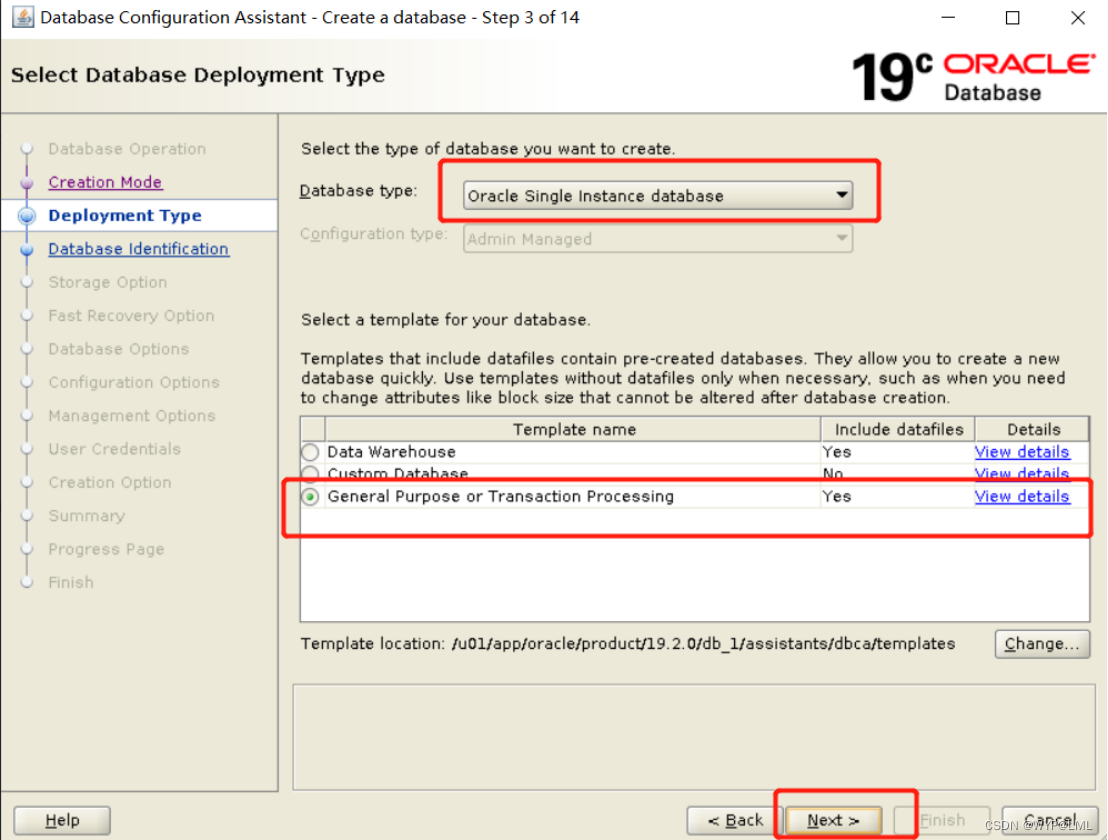Screen dimensions: 1108x840
Task: Click the Cancel button
Action: tap(1049, 820)
